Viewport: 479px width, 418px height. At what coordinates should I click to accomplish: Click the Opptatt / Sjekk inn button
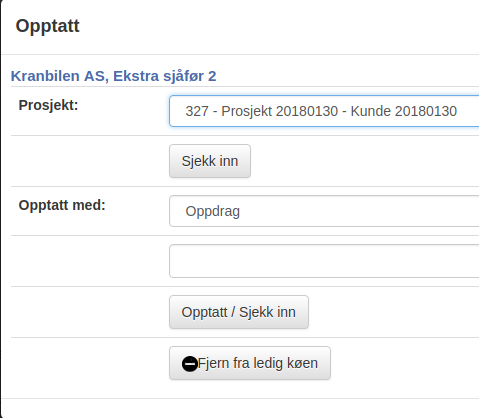tap(239, 312)
